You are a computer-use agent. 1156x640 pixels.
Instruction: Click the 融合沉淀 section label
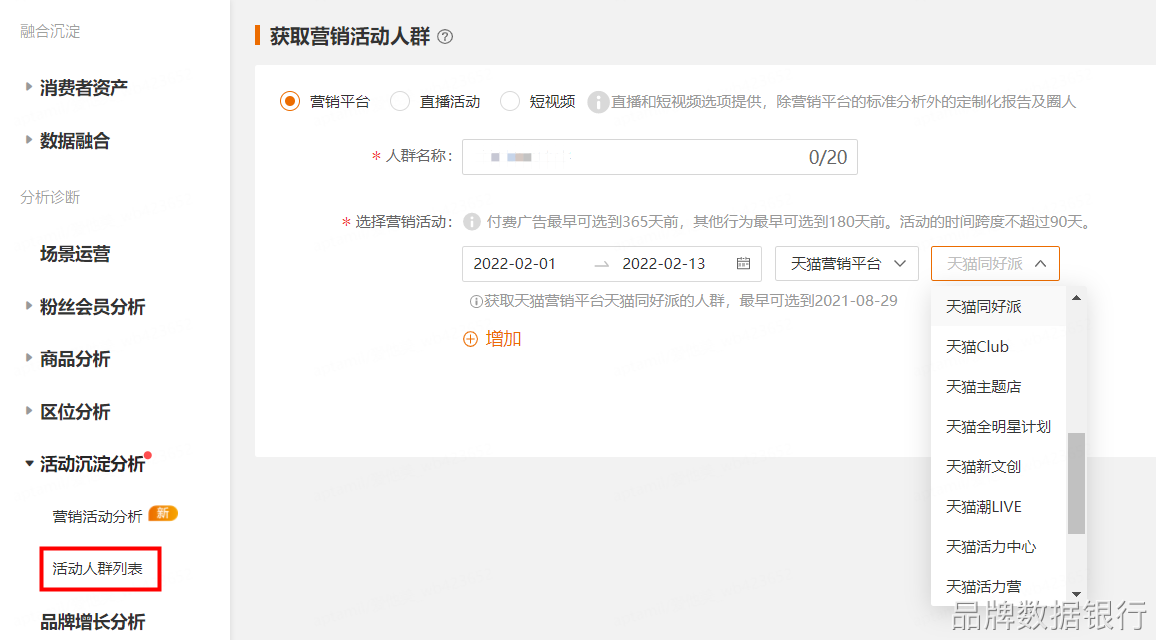[50, 31]
